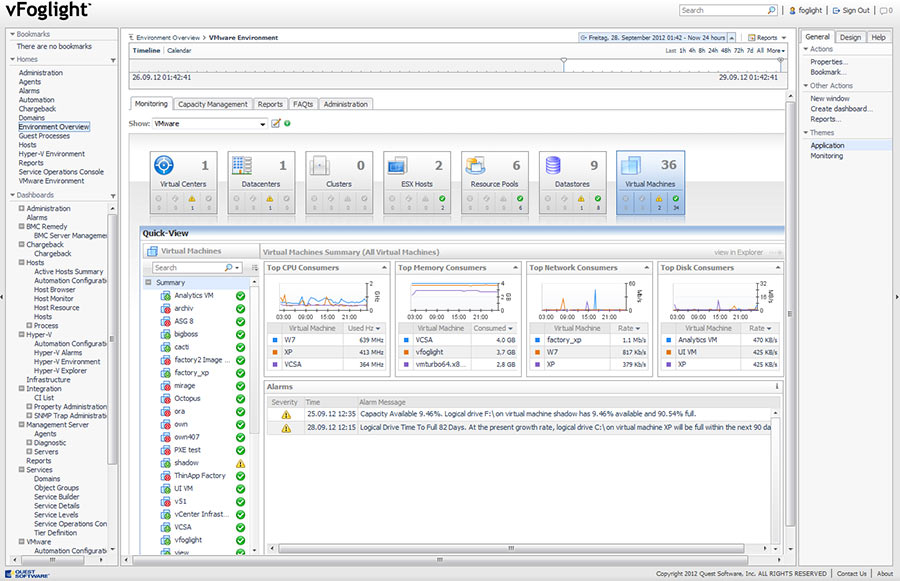Viewport: 900px width, 581px height.
Task: Click the Quest Software logo
Action: click(27, 574)
